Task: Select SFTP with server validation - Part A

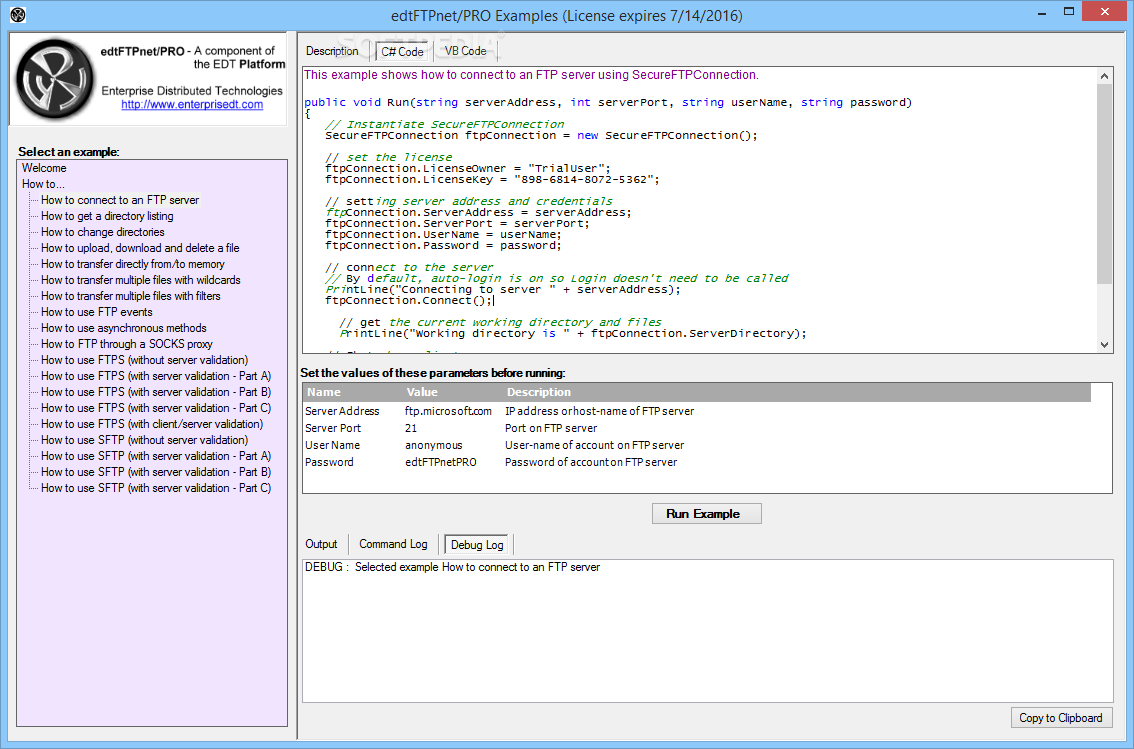Action: 156,456
